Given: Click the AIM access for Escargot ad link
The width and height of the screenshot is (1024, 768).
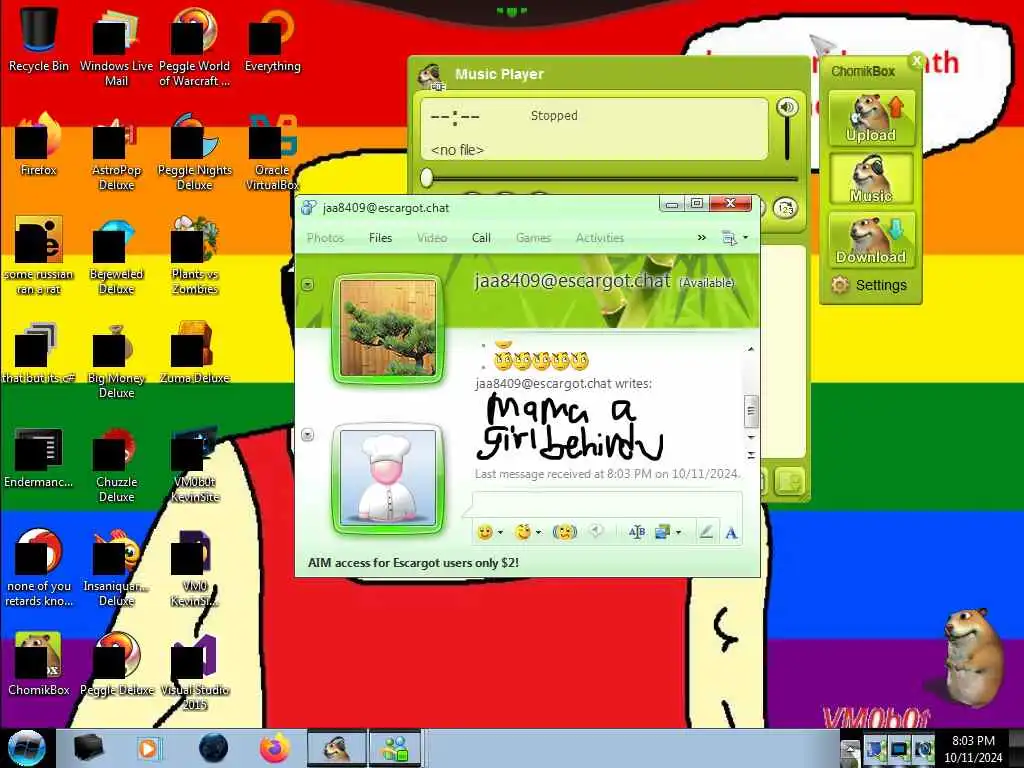Looking at the screenshot, I should tap(413, 562).
